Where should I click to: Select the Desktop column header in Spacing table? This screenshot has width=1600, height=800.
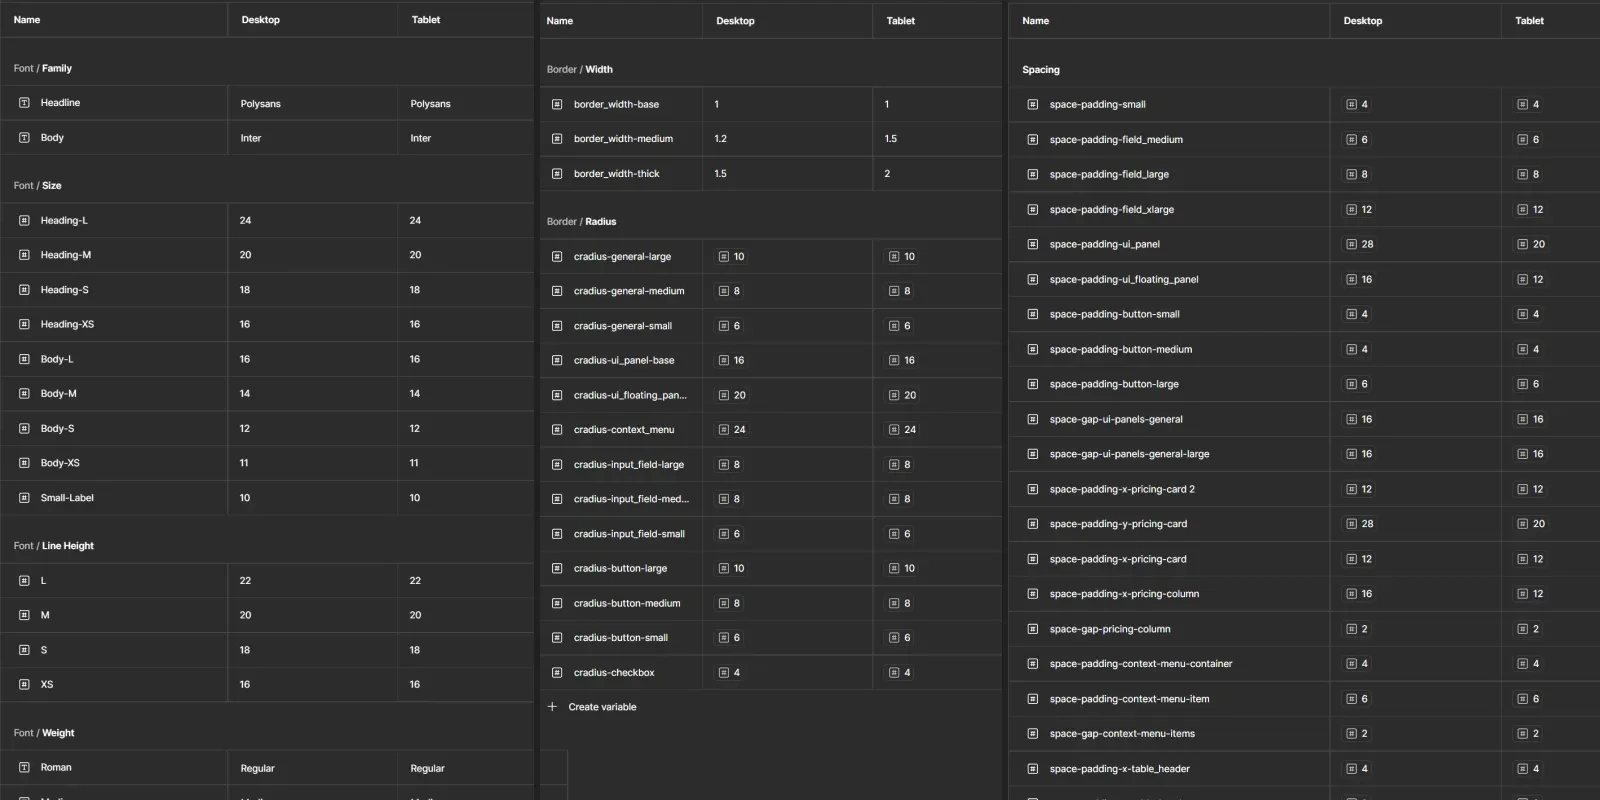point(1362,21)
